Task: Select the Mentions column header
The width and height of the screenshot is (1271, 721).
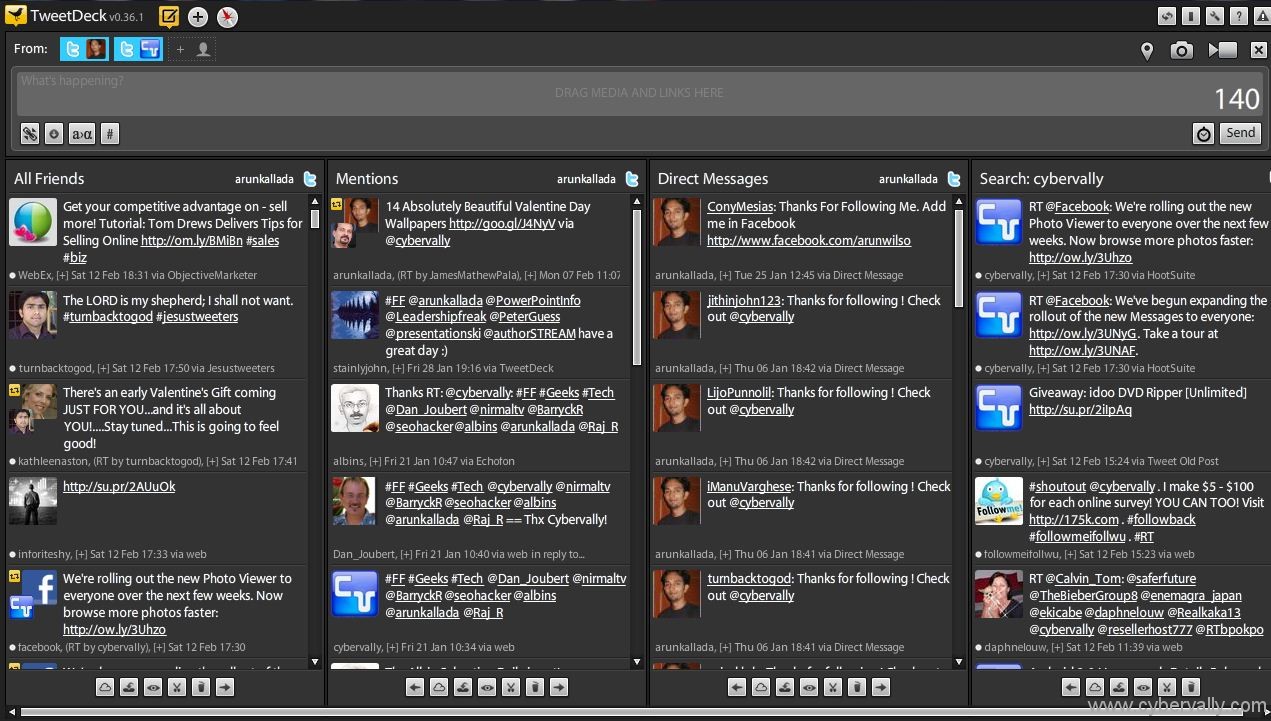Action: [x=367, y=179]
